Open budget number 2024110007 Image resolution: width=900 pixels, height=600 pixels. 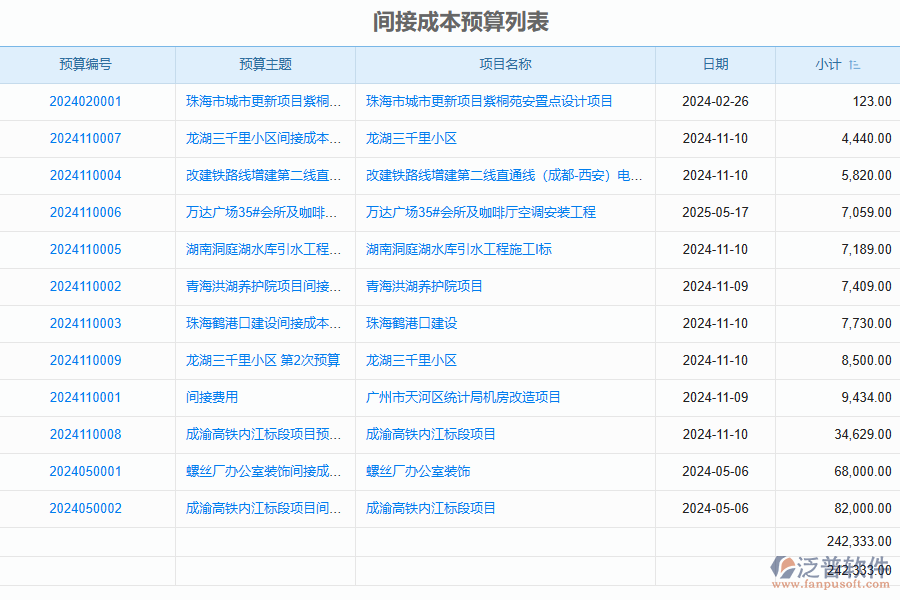pos(86,138)
